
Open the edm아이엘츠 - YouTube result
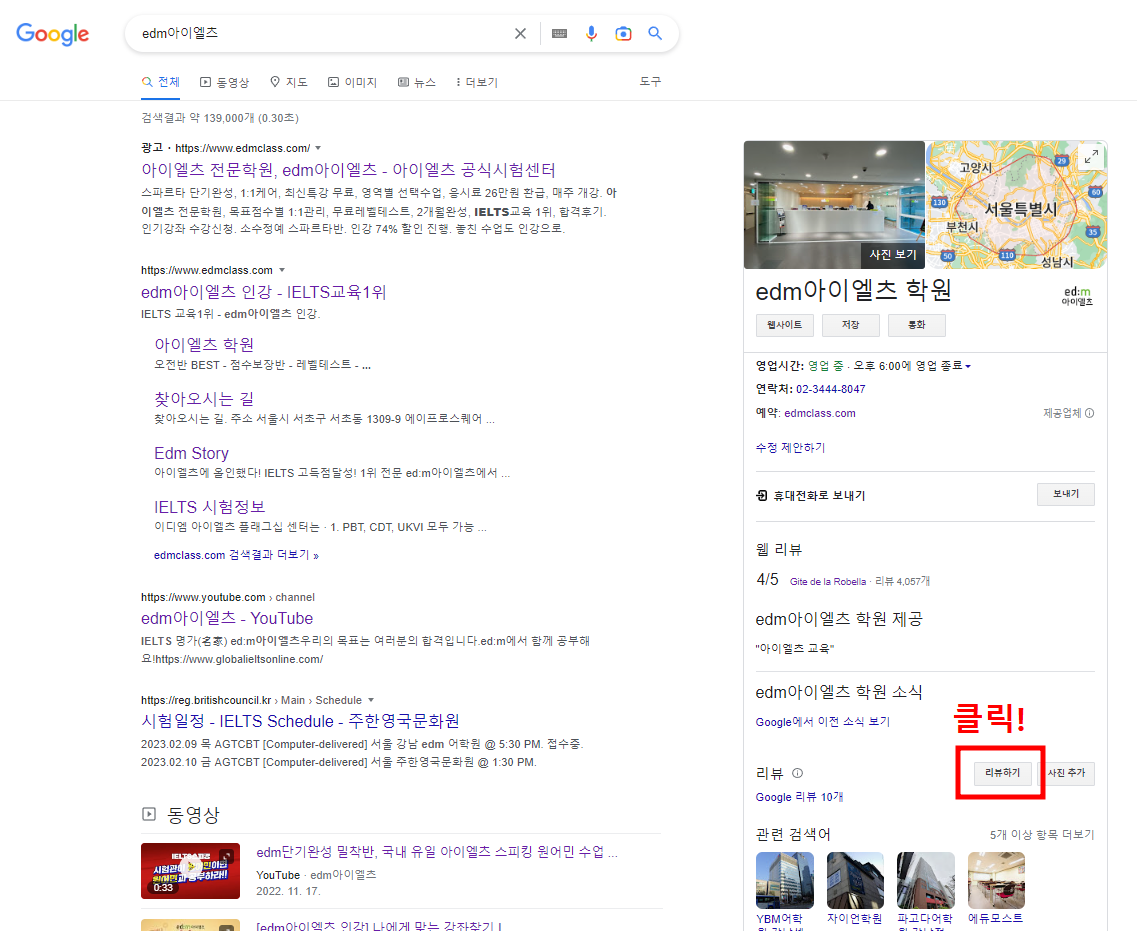[227, 618]
